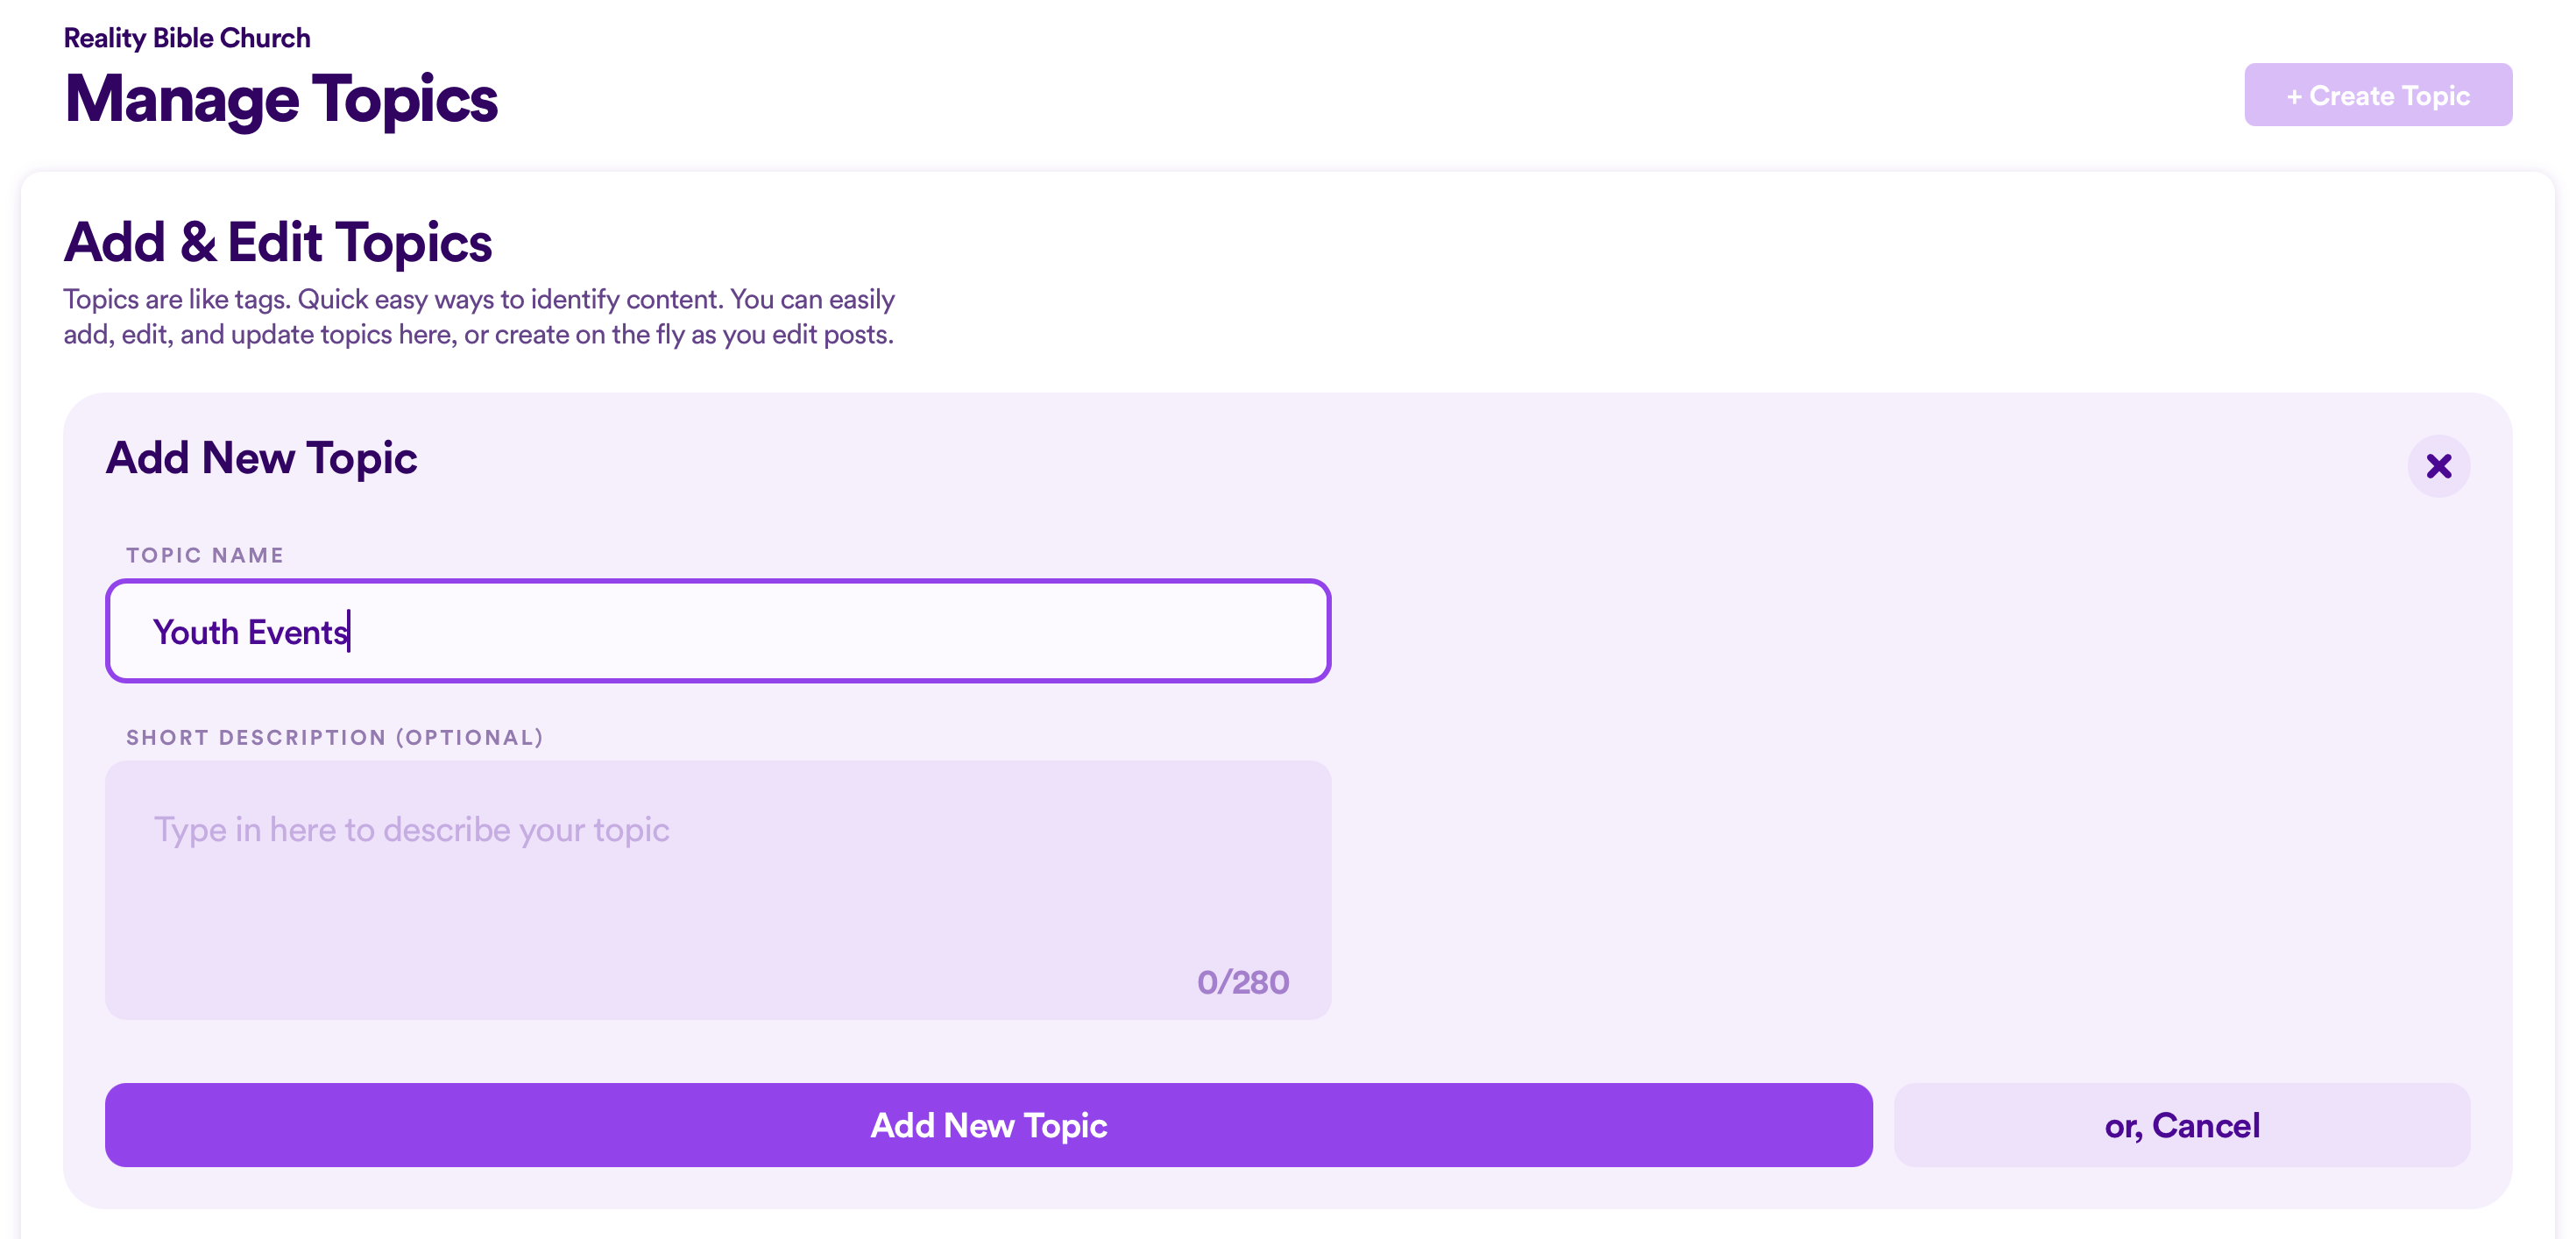The height and width of the screenshot is (1239, 2576).
Task: Click the Manage Topics page title
Action: 281,99
